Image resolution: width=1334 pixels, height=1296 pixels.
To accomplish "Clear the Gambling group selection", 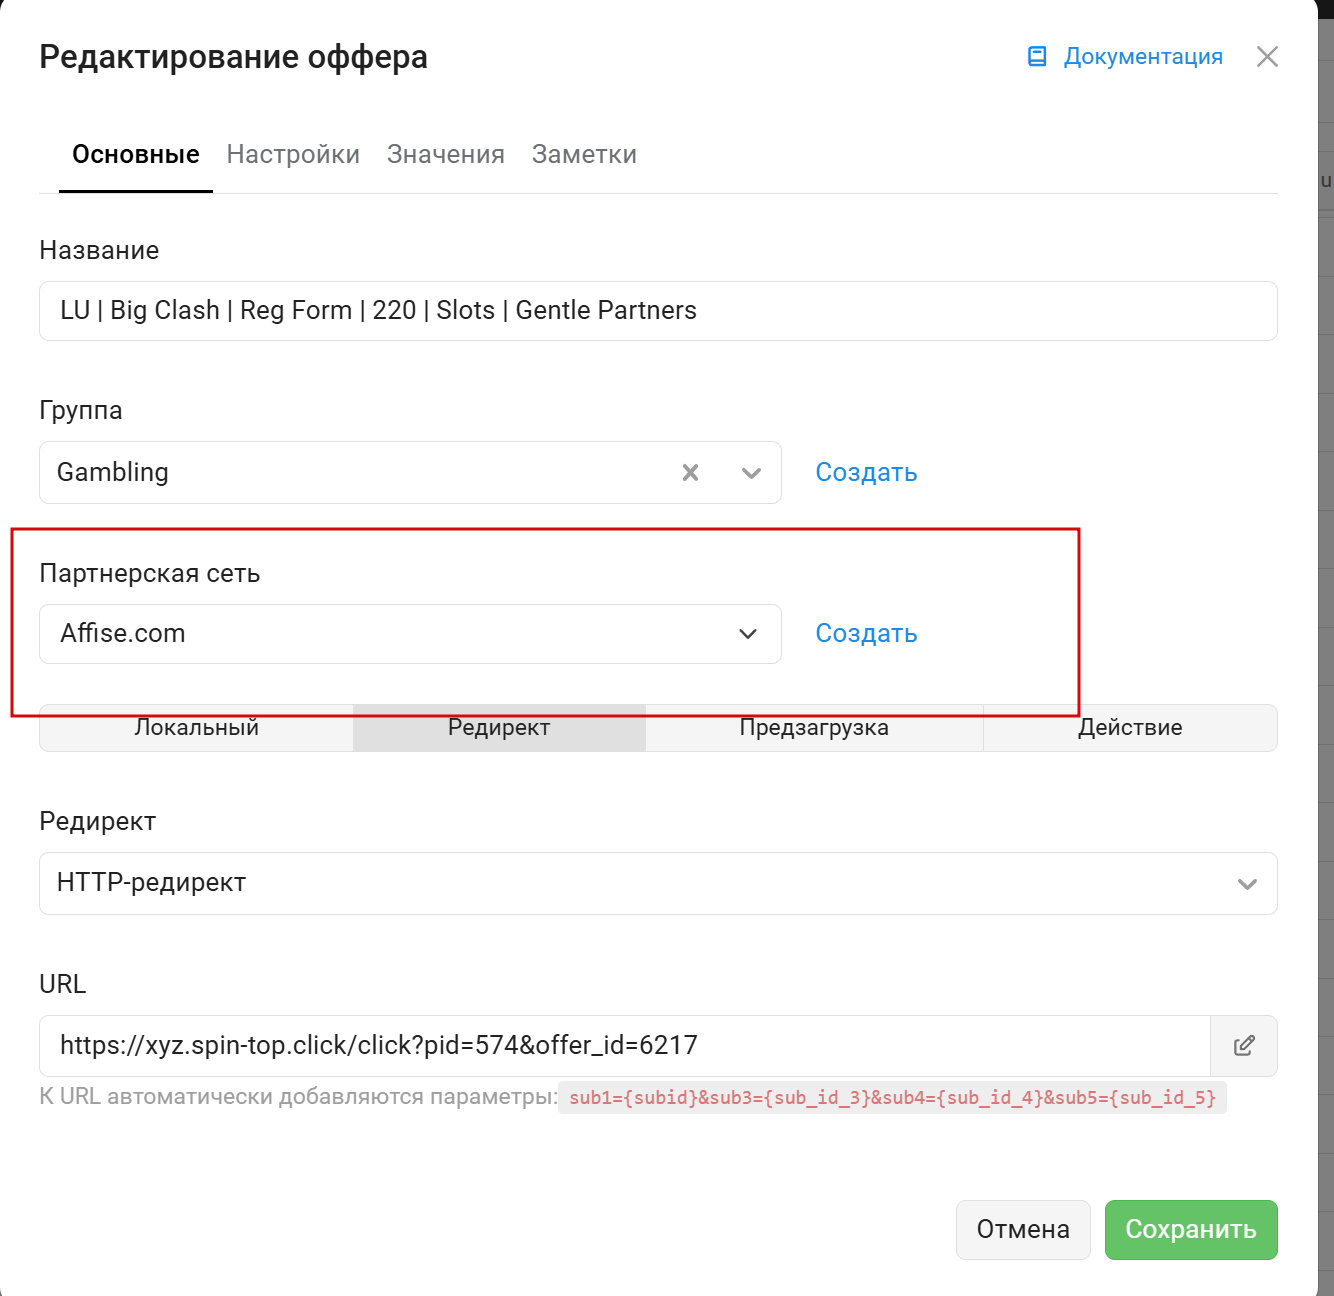I will pyautogui.click(x=690, y=473).
